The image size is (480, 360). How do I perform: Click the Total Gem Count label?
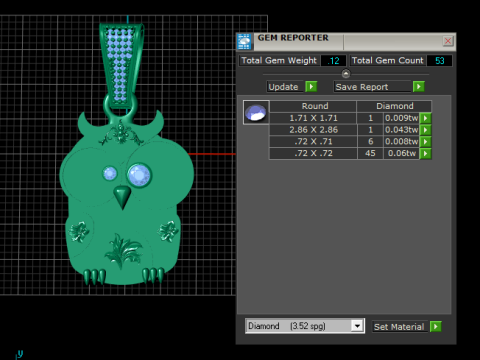coord(387,61)
